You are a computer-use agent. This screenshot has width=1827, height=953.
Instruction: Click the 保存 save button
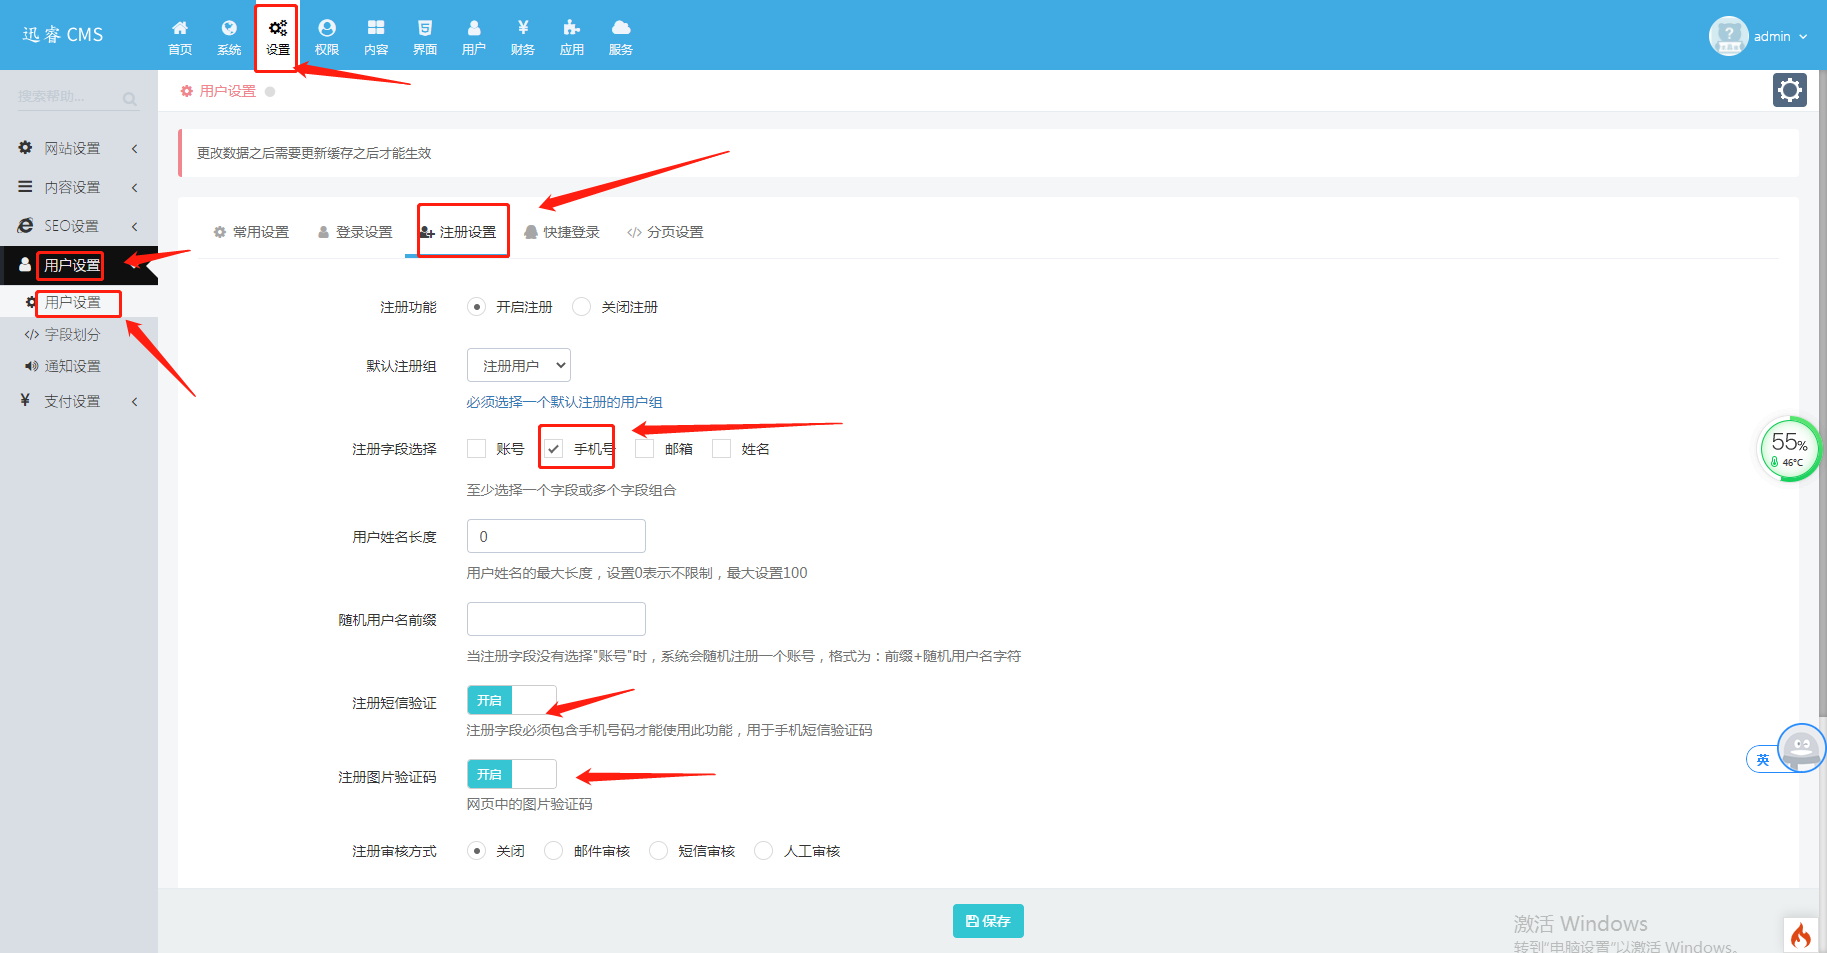[988, 921]
